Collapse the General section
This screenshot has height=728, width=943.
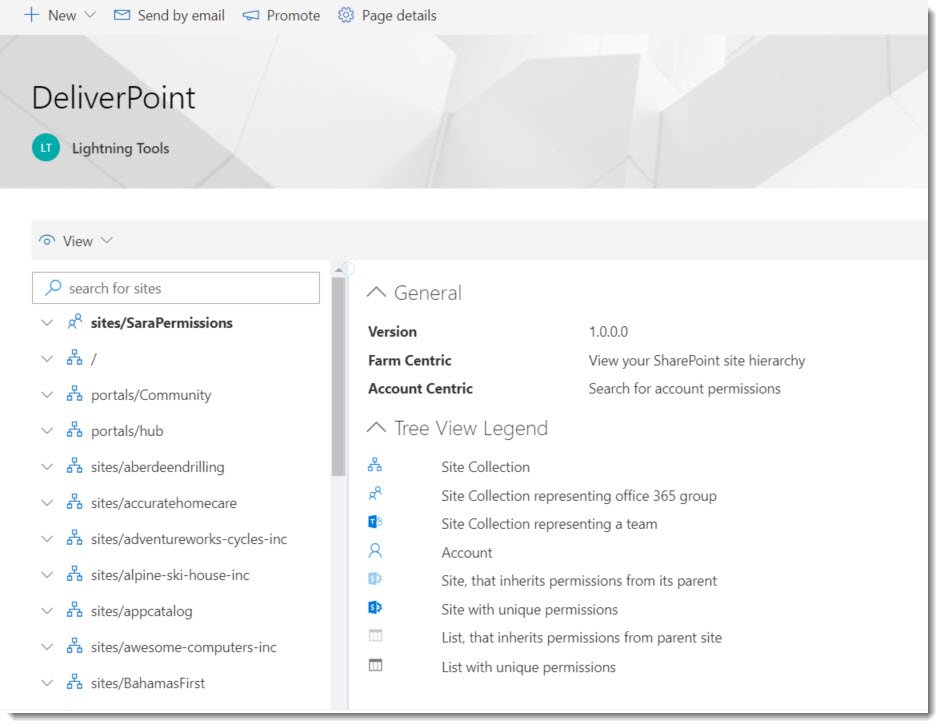(376, 293)
